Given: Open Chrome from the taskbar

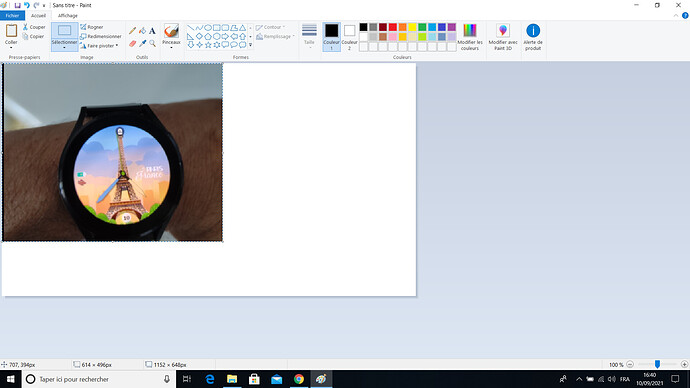Looking at the screenshot, I should 299,379.
